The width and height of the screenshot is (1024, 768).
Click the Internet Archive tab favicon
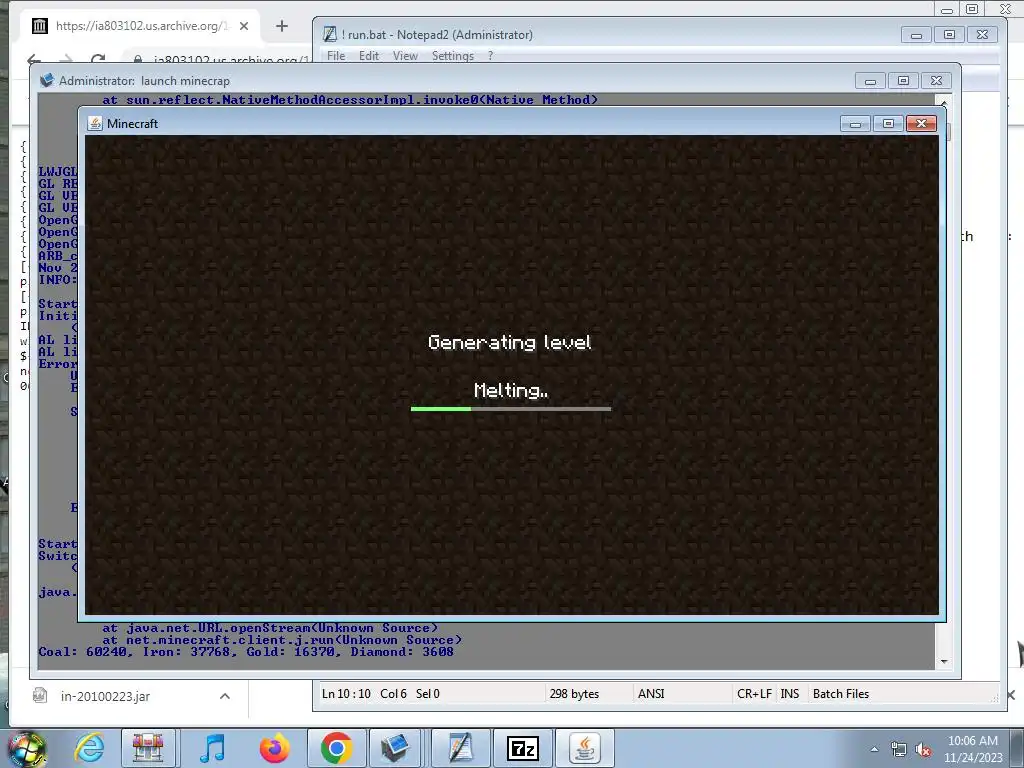pyautogui.click(x=40, y=25)
